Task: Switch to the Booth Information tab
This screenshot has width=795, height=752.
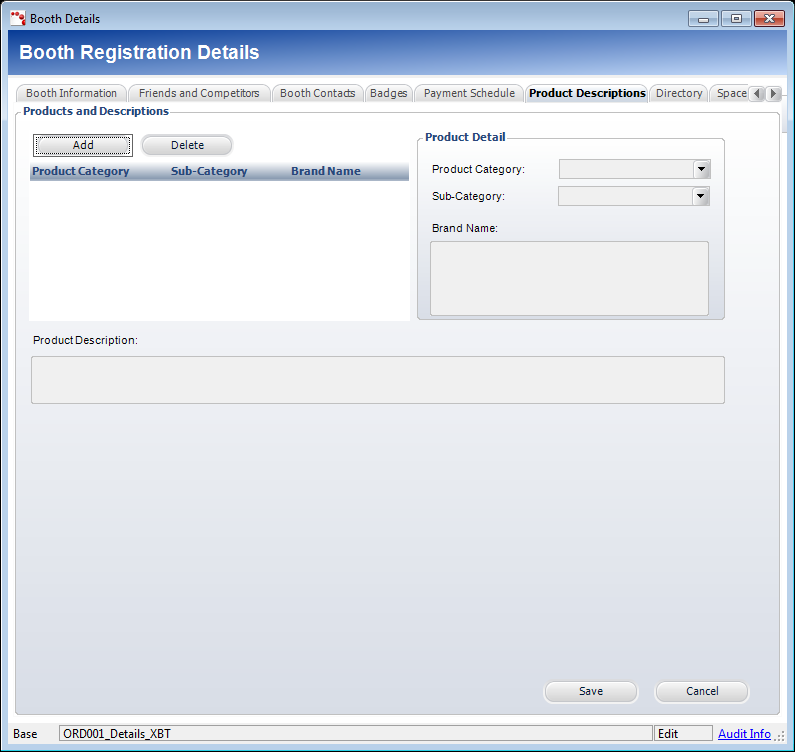Action: tap(71, 93)
